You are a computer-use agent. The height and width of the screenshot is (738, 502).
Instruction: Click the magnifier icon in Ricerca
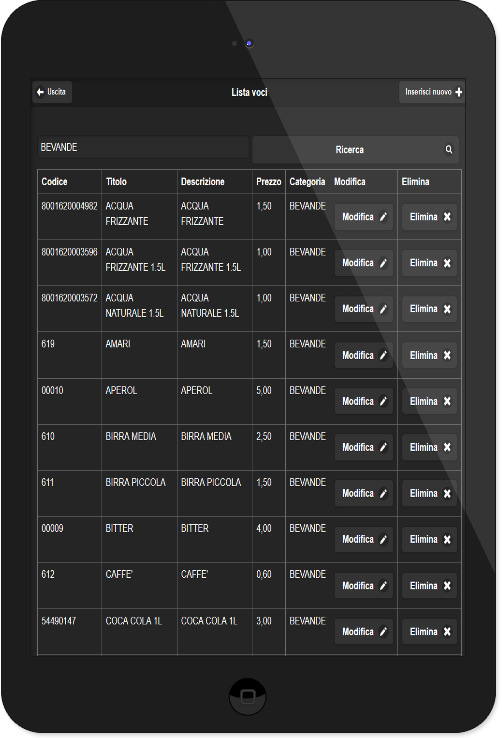pos(448,149)
